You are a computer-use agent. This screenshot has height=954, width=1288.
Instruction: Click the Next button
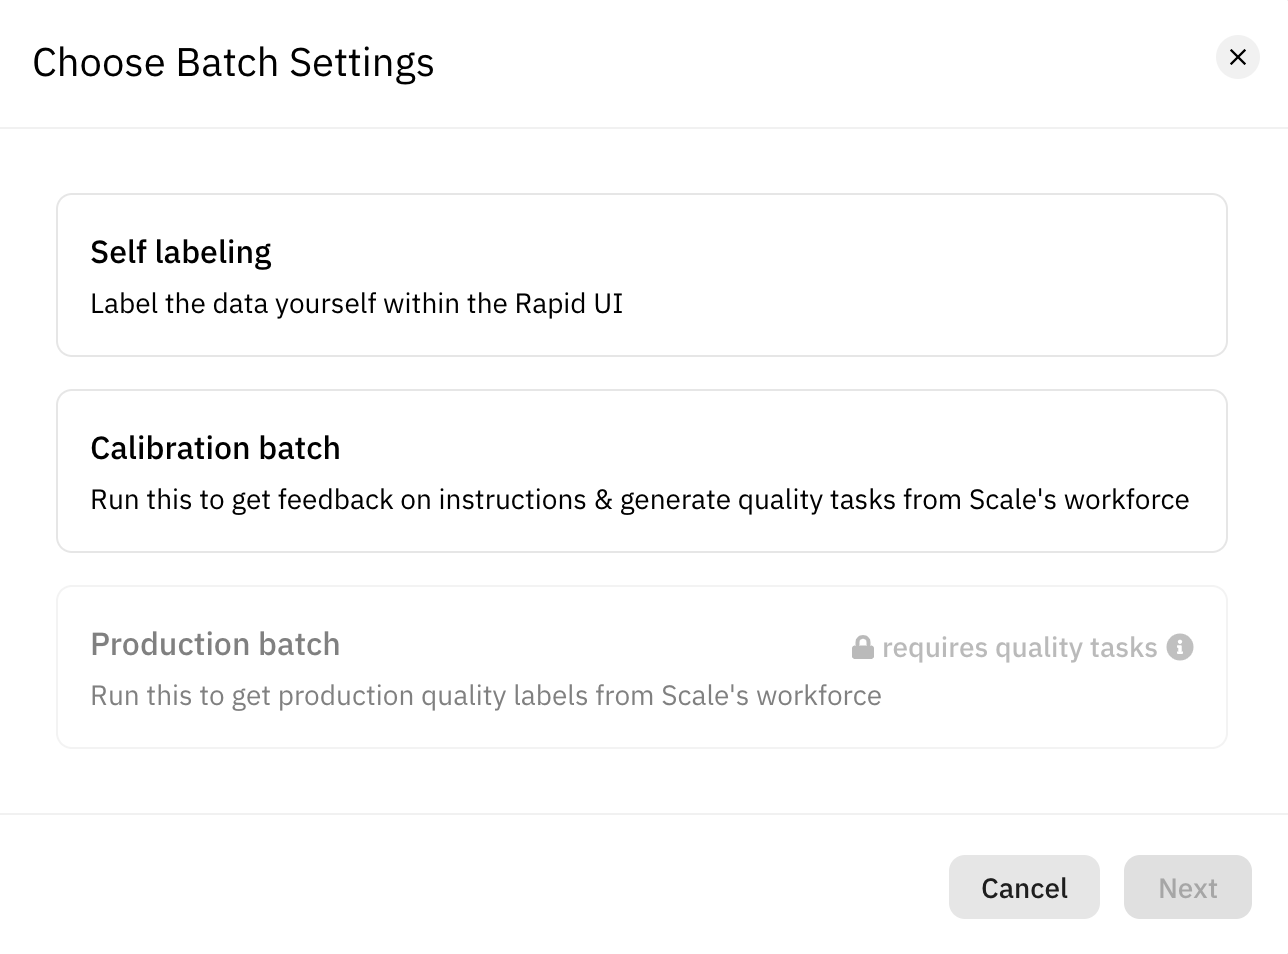pos(1187,887)
